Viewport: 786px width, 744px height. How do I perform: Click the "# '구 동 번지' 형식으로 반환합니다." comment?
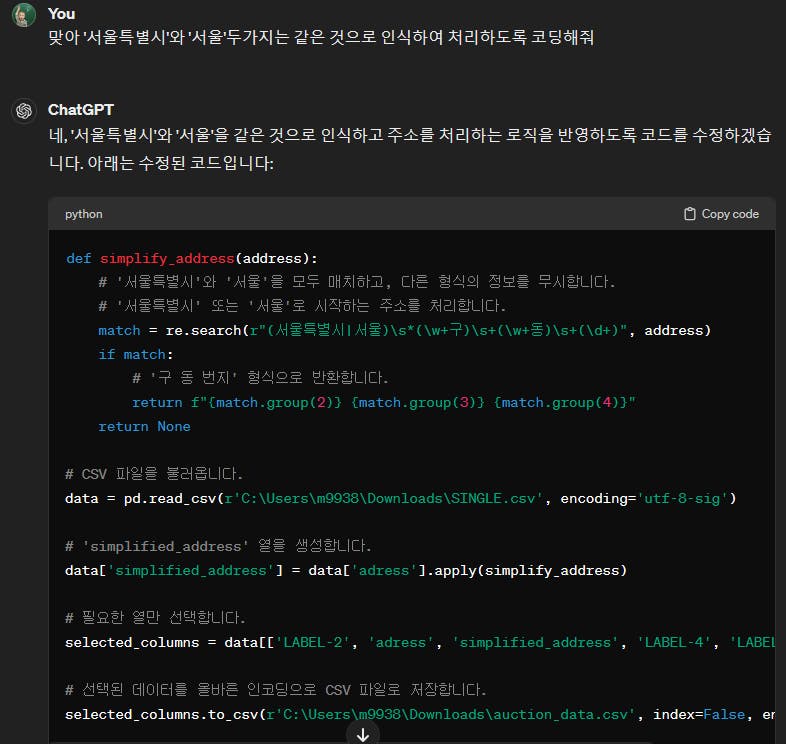tap(260, 378)
